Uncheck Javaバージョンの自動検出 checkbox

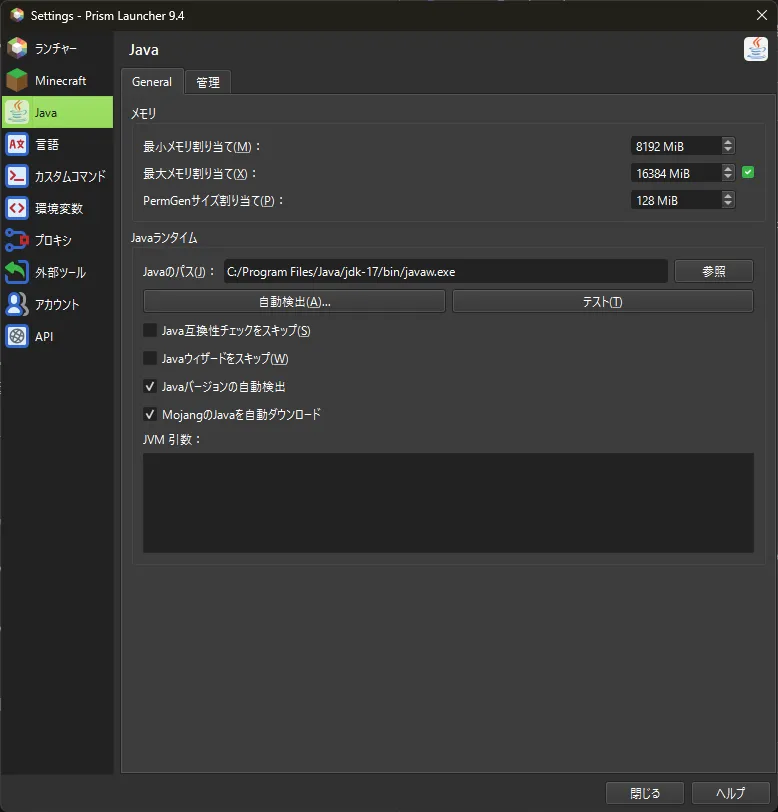150,386
